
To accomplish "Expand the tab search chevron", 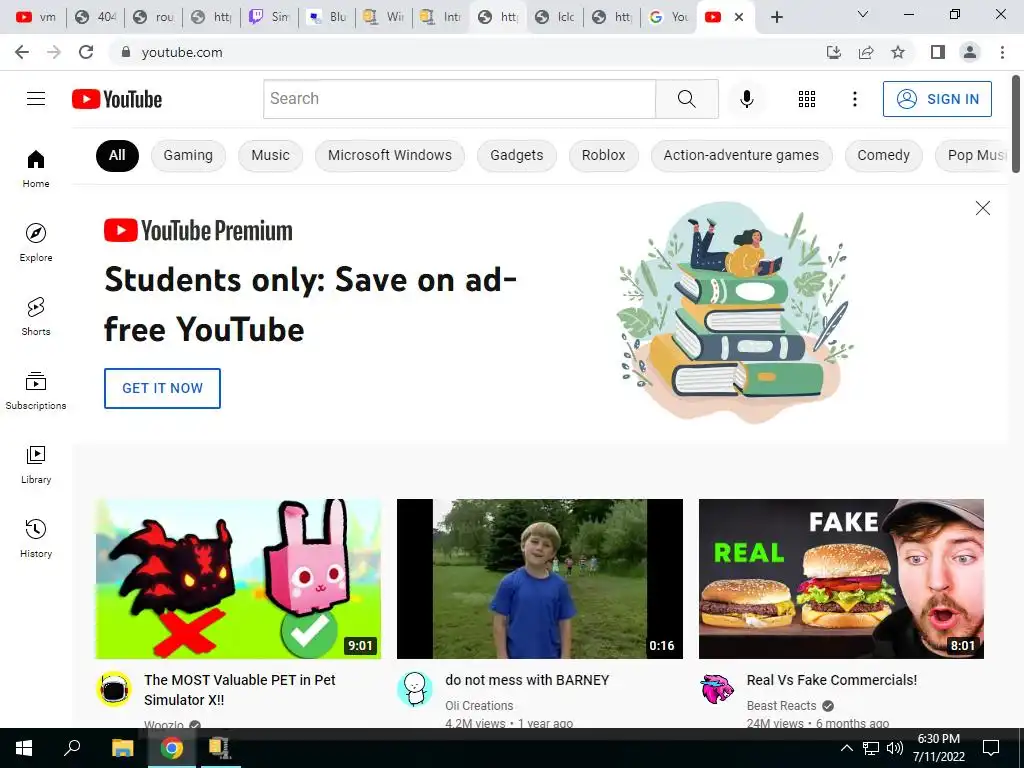I will 863,14.
